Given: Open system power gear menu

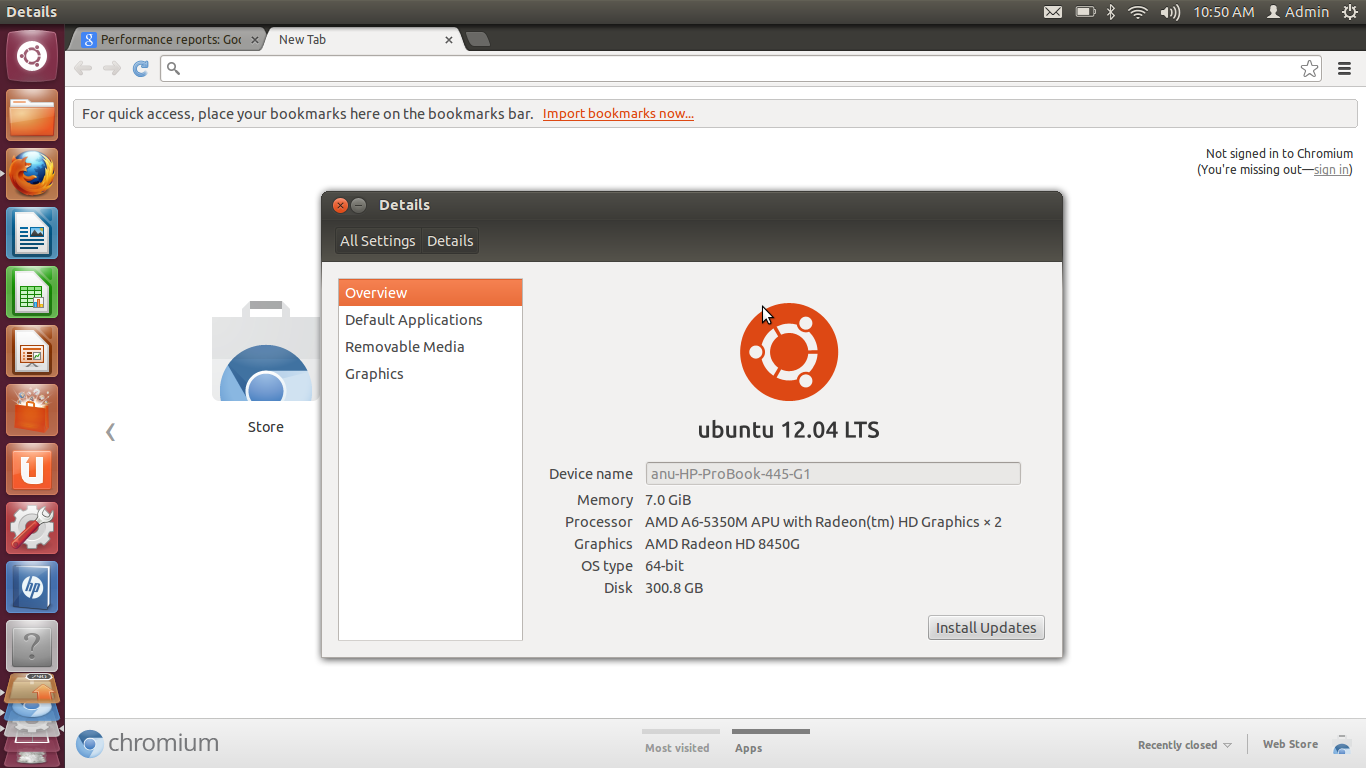Looking at the screenshot, I should pos(1350,12).
